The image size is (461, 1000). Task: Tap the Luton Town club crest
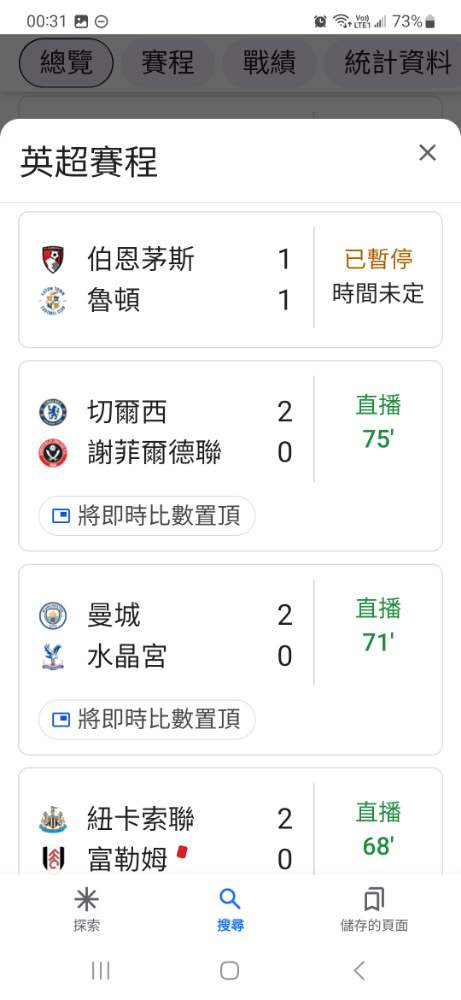coord(53,300)
